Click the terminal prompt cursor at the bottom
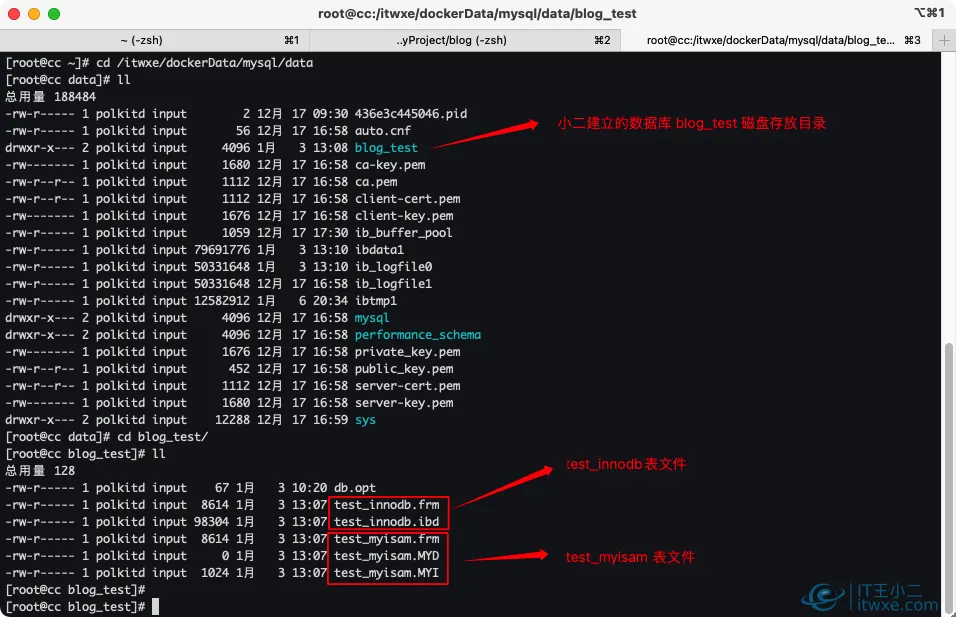 [x=156, y=606]
